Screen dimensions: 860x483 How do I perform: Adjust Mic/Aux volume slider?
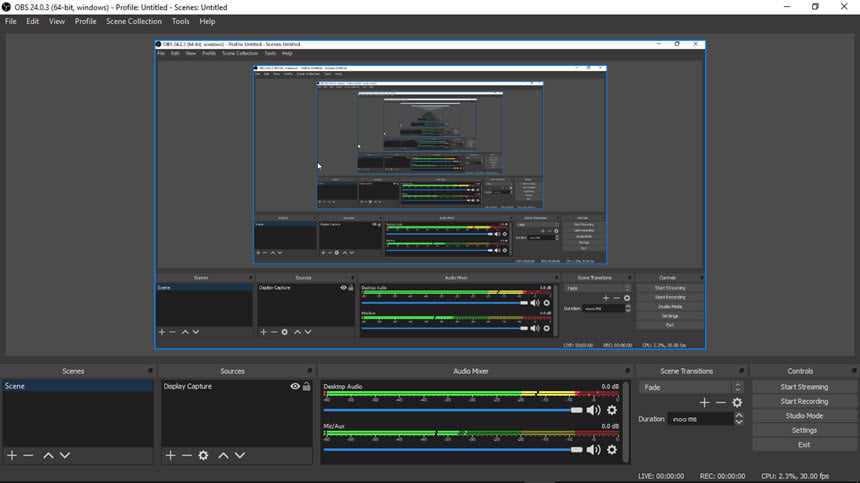click(452, 450)
